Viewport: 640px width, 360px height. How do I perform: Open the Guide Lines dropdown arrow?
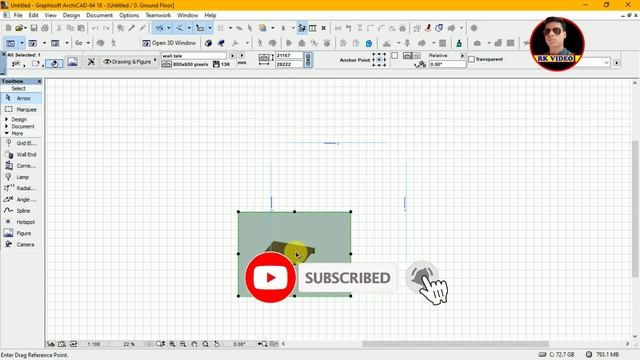click(x=169, y=28)
